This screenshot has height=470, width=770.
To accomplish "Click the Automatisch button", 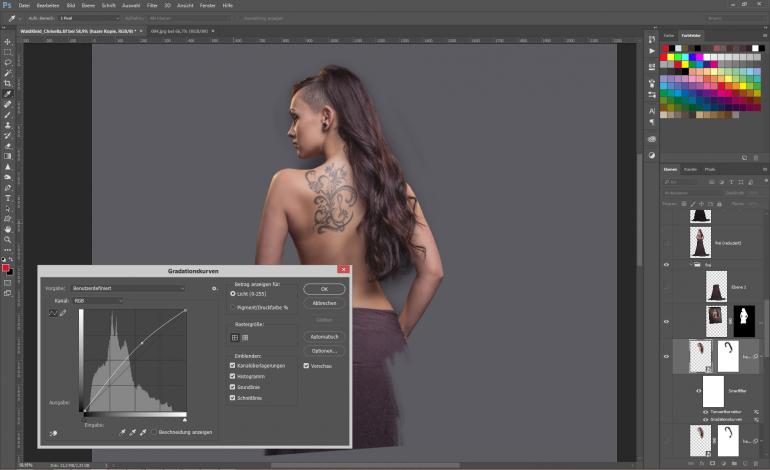I will (x=324, y=337).
